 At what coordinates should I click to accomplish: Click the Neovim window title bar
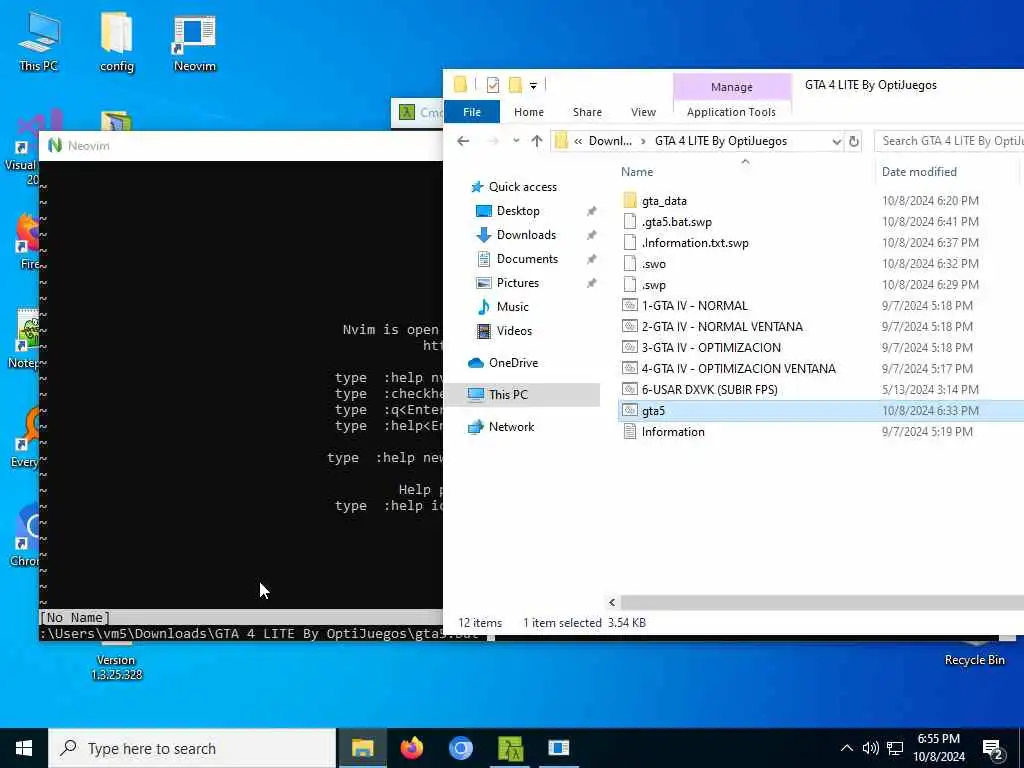point(241,146)
